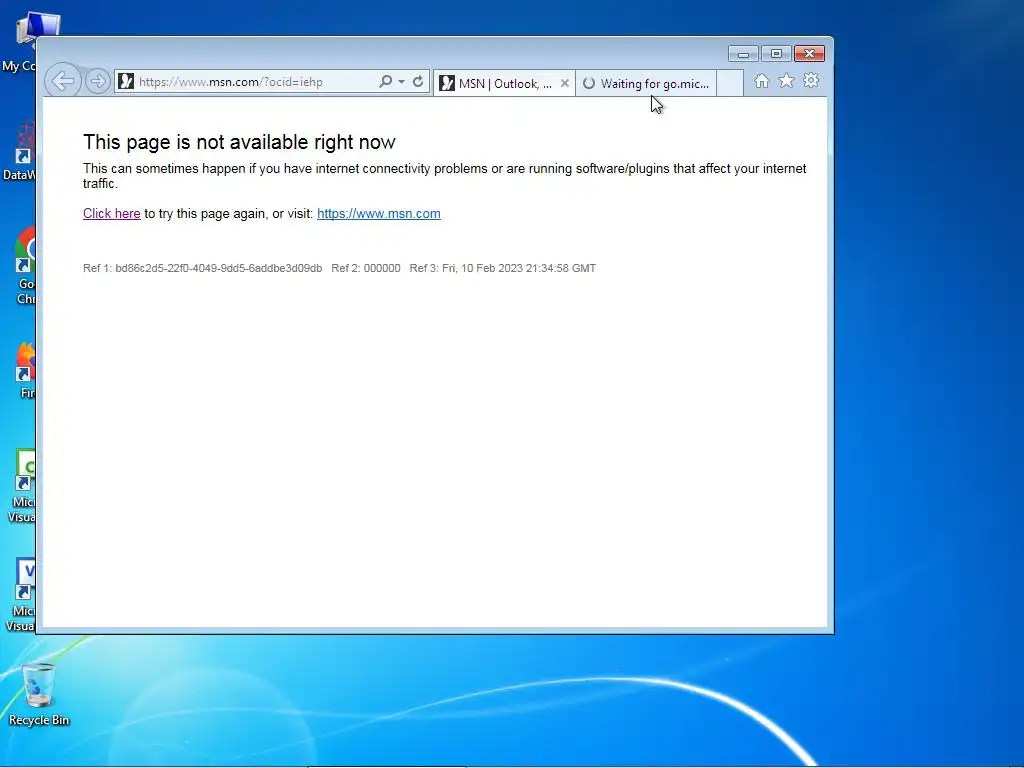Click the Ref 3 date timestamp text
The height and width of the screenshot is (768, 1024).
coord(502,268)
